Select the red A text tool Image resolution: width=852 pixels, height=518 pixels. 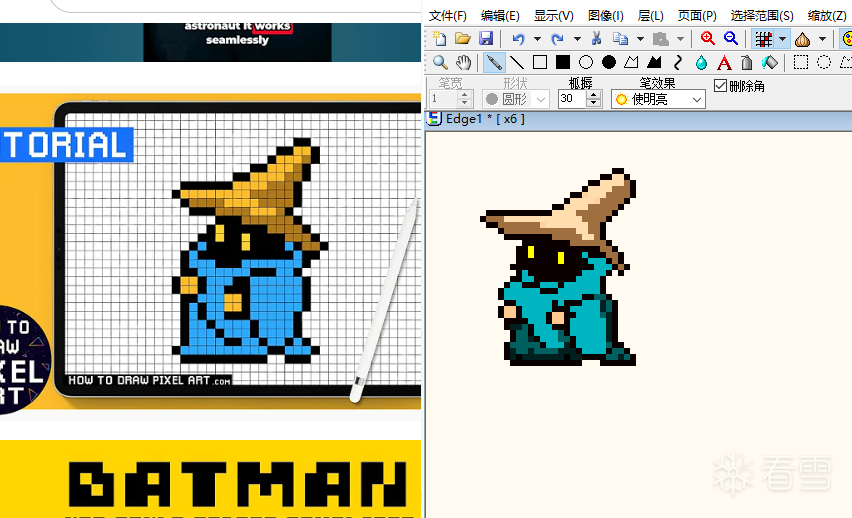point(724,63)
